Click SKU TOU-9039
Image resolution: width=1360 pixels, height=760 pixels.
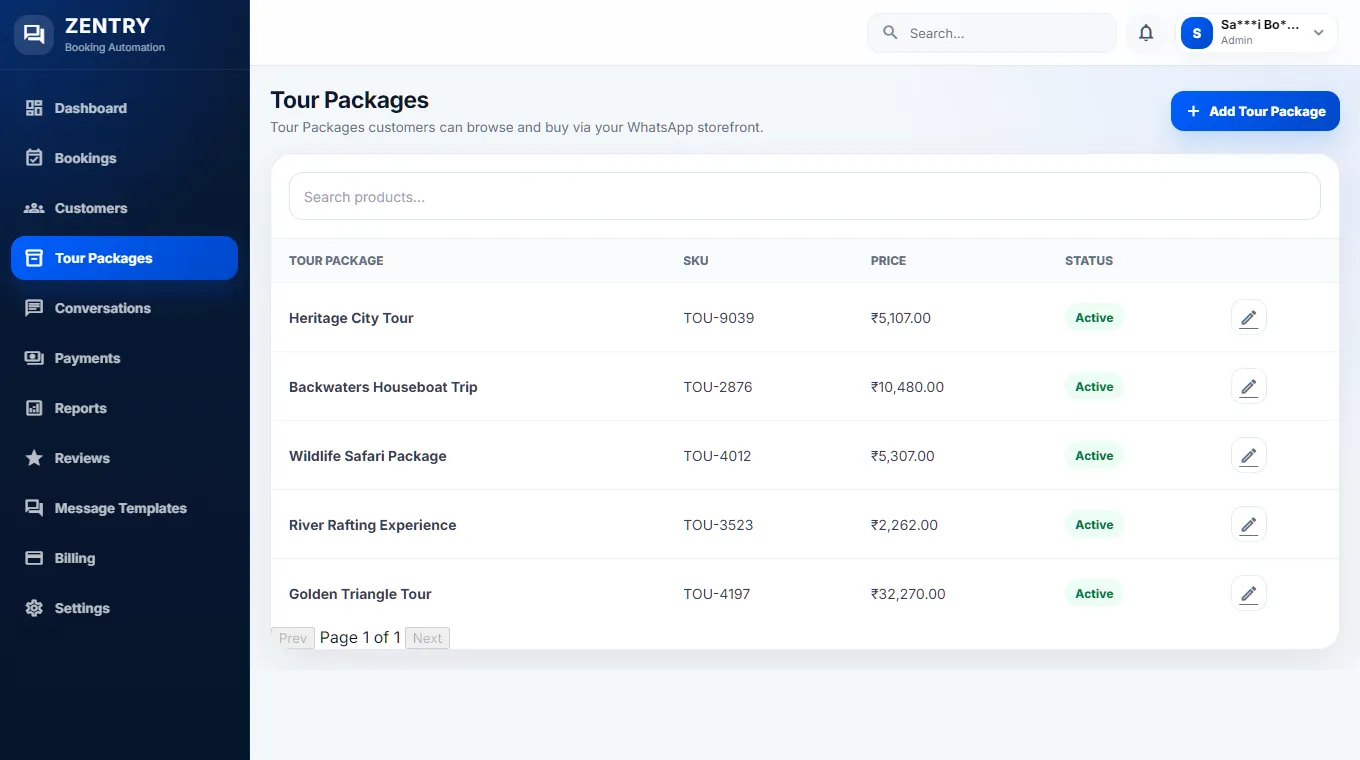[x=719, y=318]
